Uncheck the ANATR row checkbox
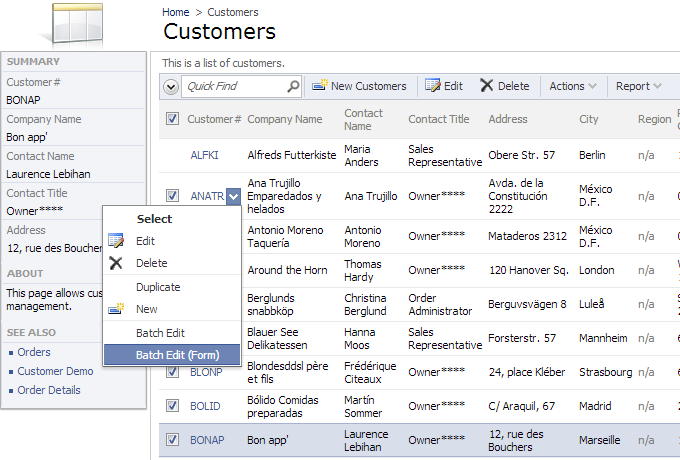680x460 pixels. 172,196
